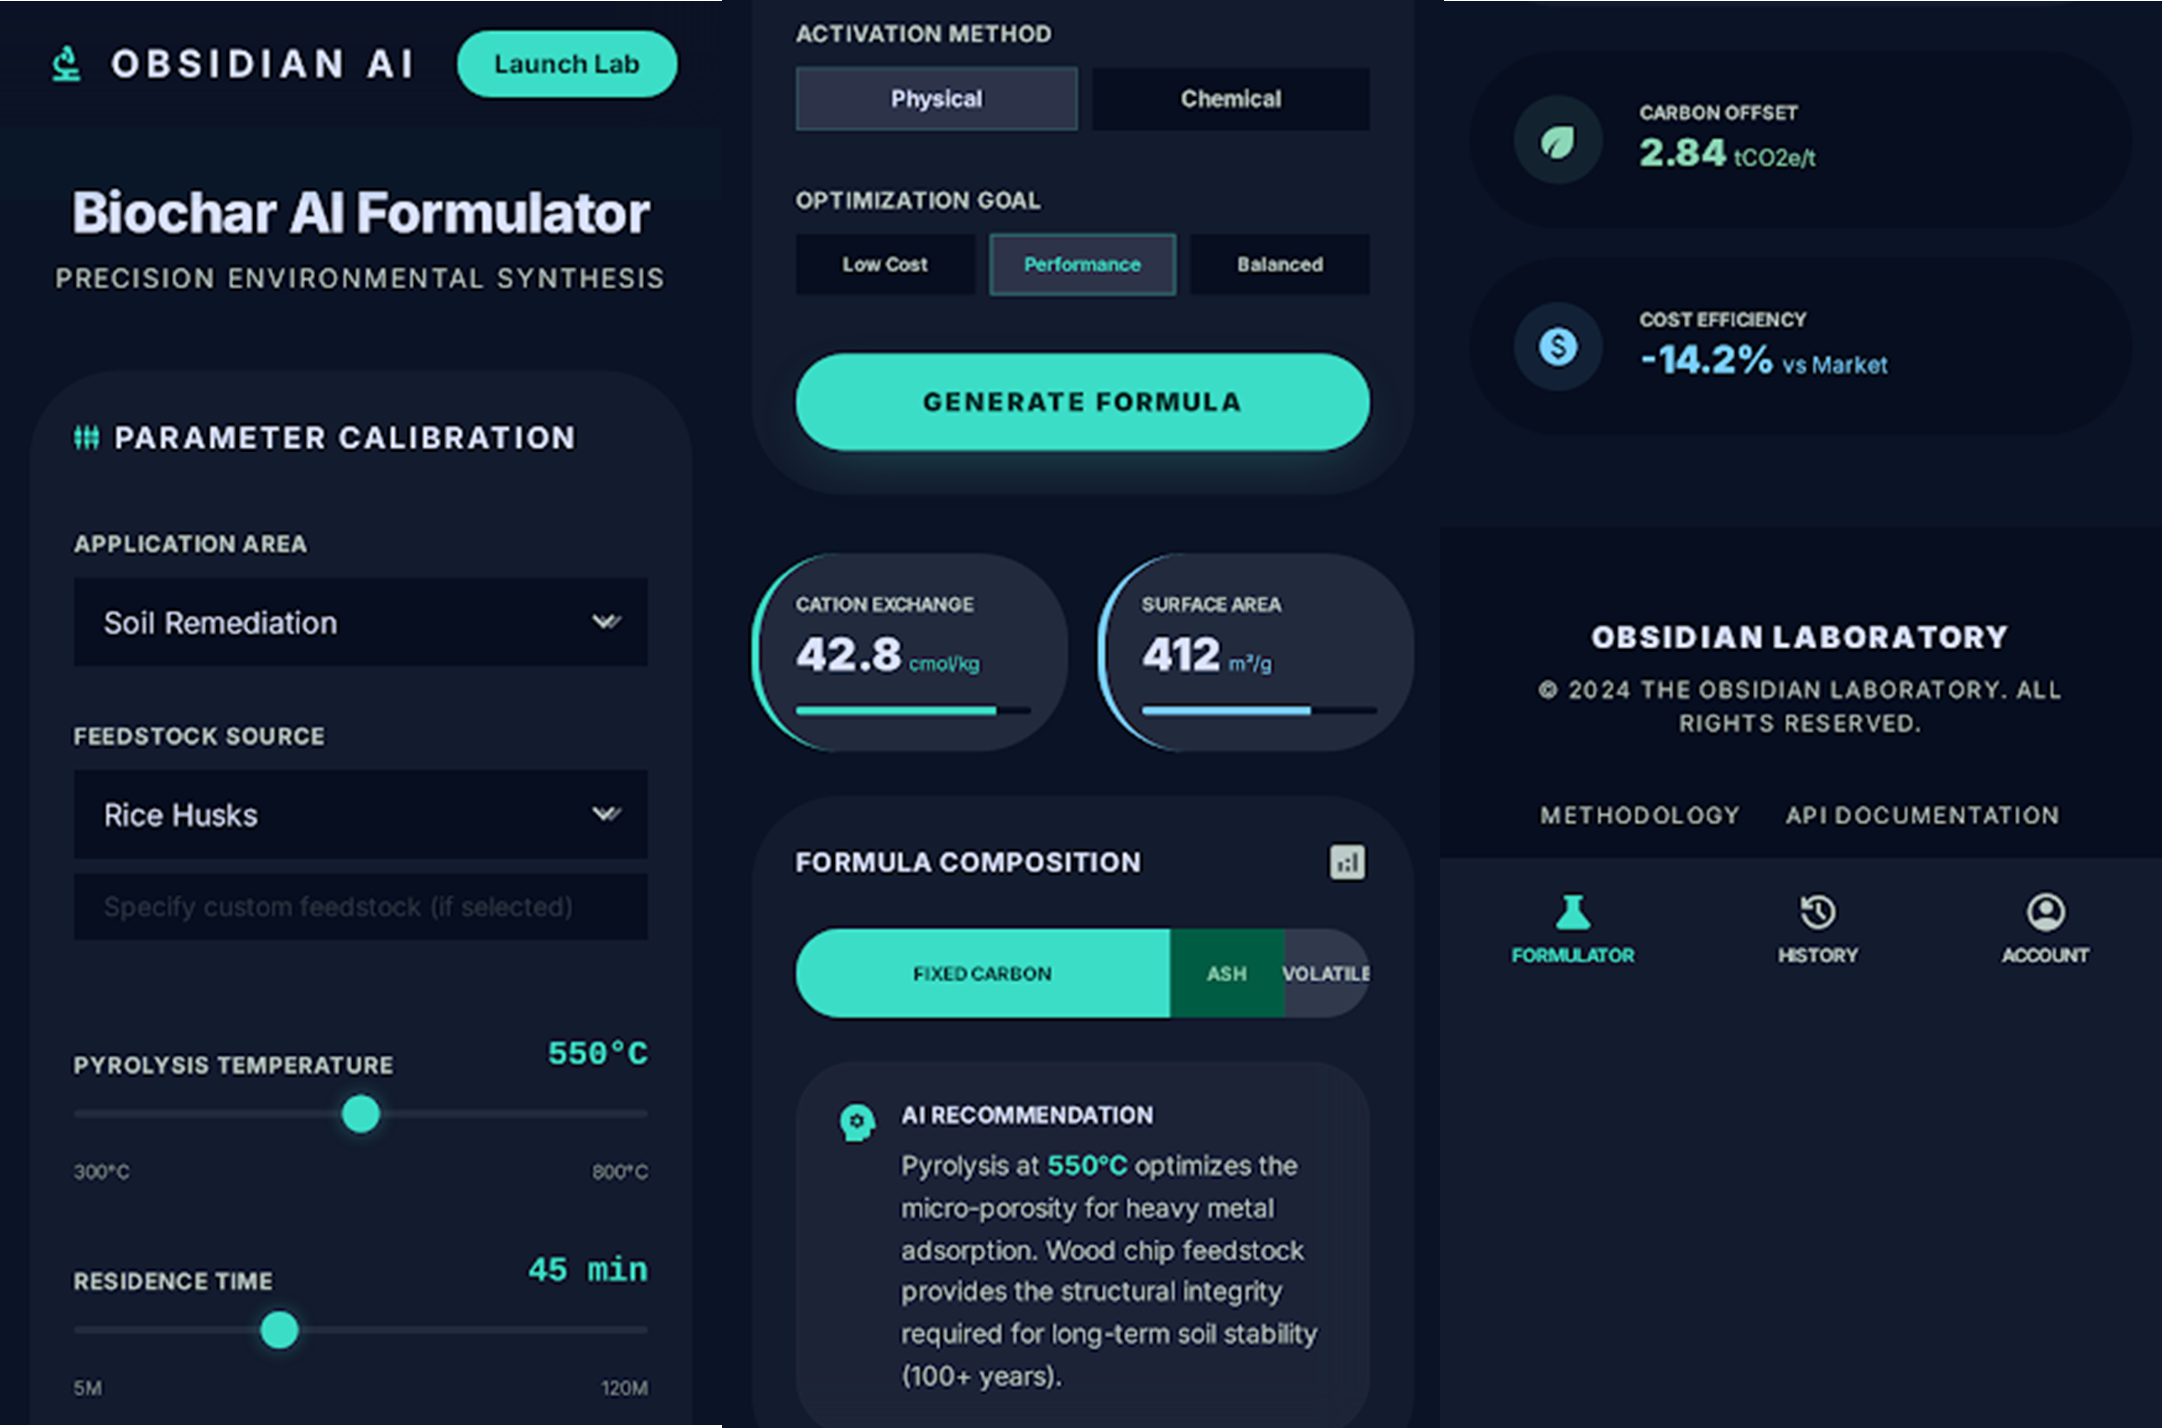This screenshot has width=2162, height=1428.
Task: Open the Formula Composition chart icon
Action: [x=1346, y=862]
